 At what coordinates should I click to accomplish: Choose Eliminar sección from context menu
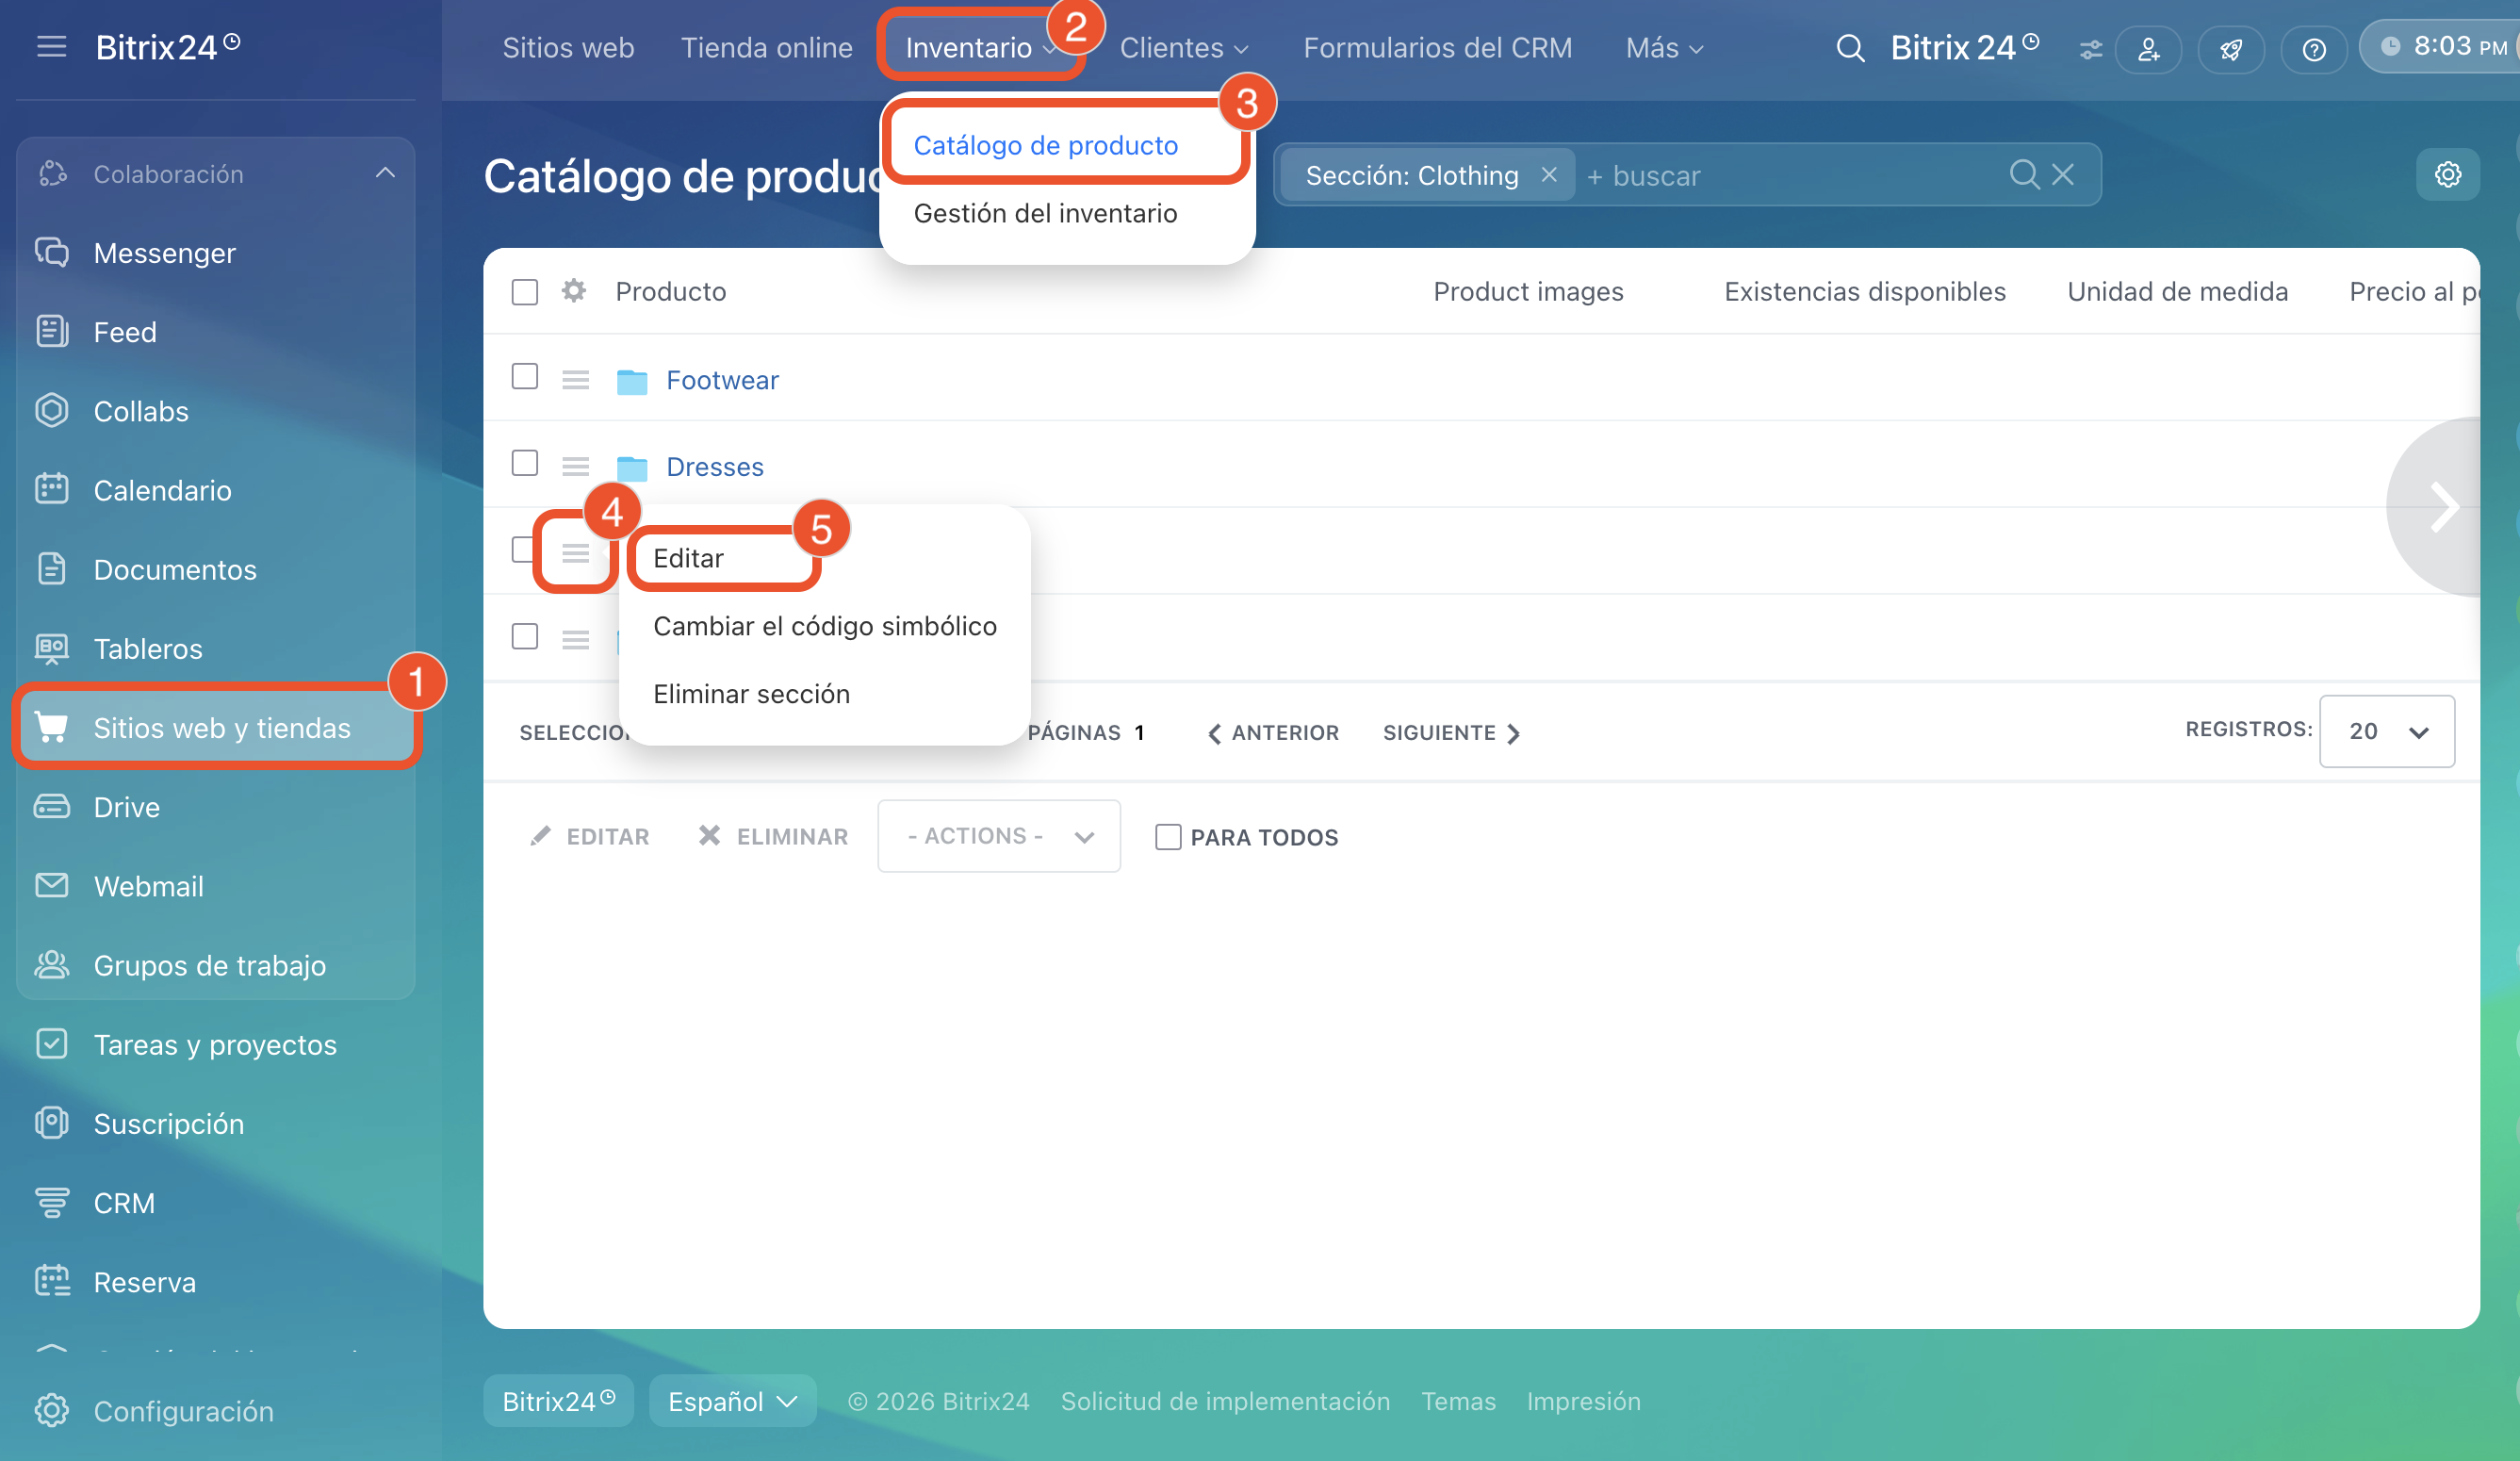point(751,694)
